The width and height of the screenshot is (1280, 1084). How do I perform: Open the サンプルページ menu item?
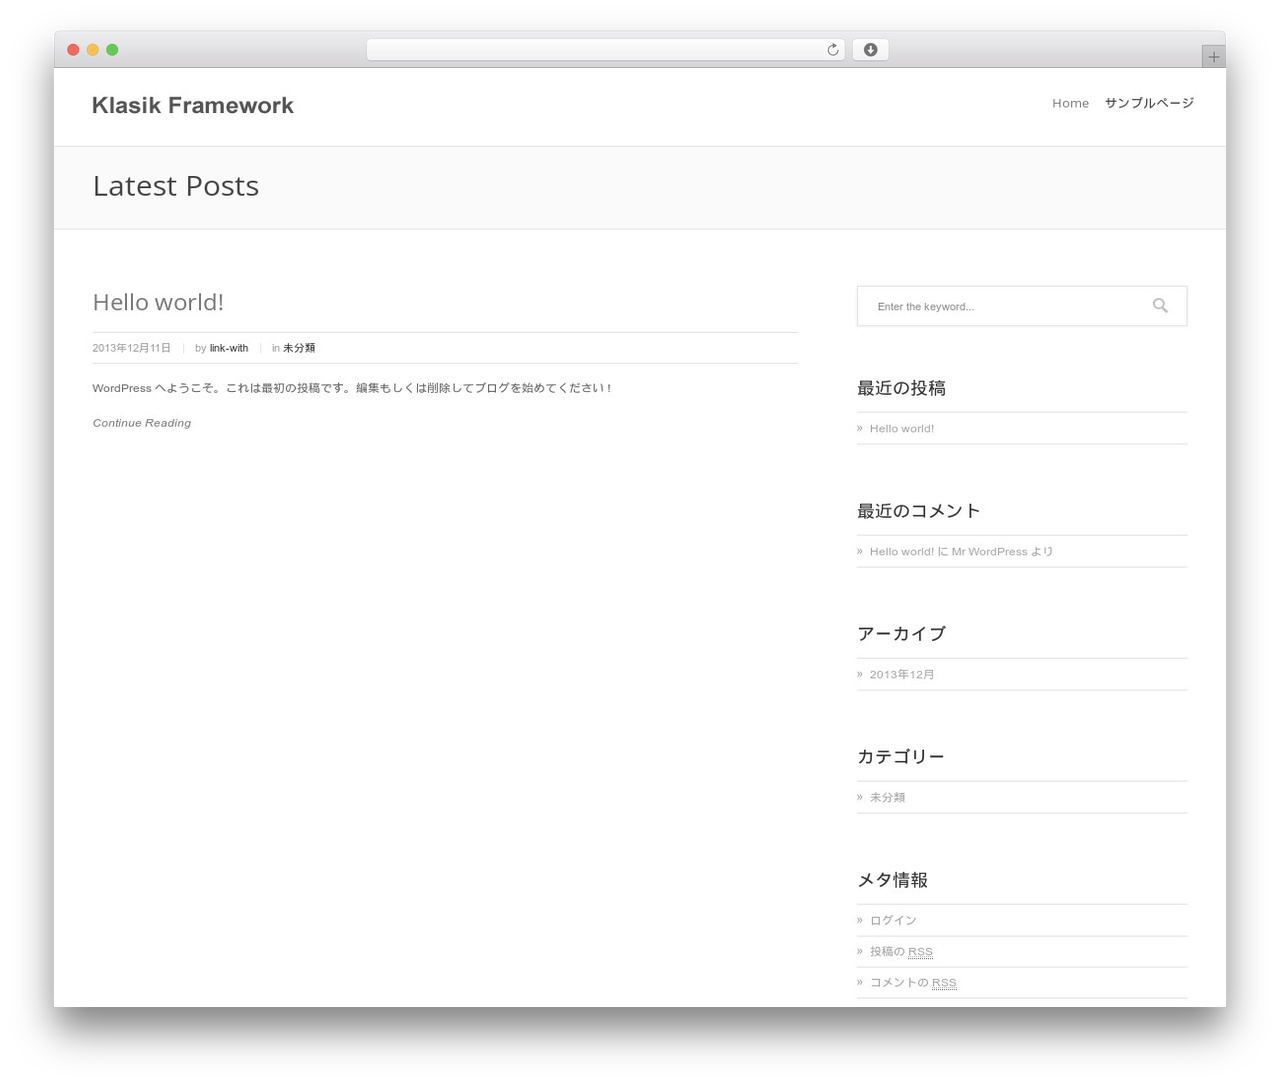[x=1149, y=103]
